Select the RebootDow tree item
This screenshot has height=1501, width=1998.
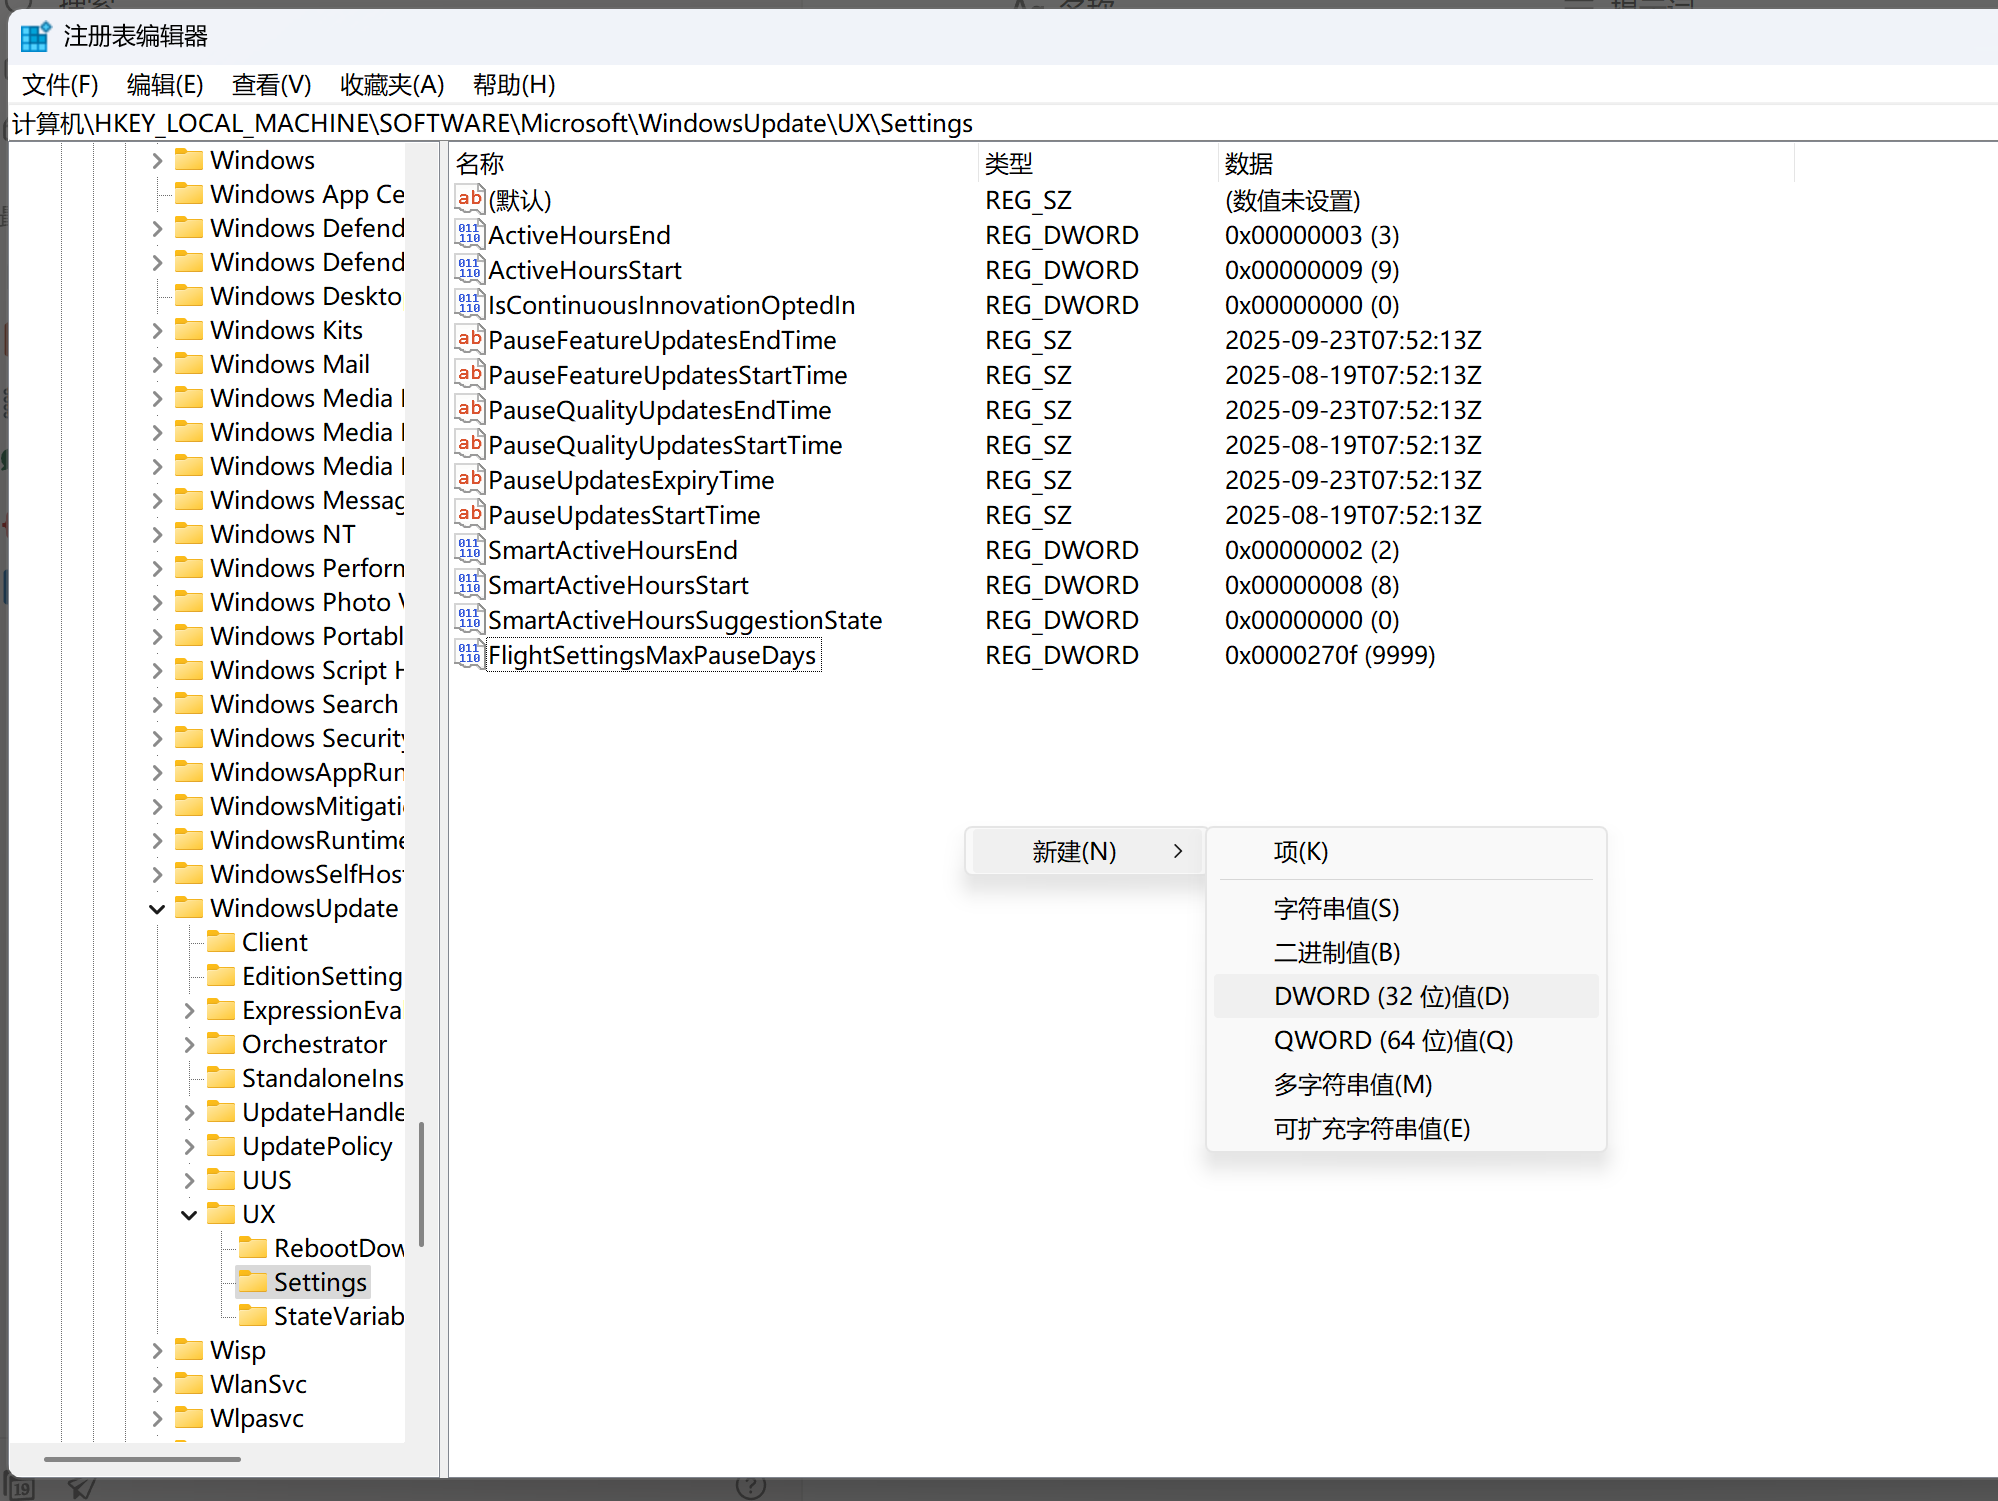click(339, 1248)
